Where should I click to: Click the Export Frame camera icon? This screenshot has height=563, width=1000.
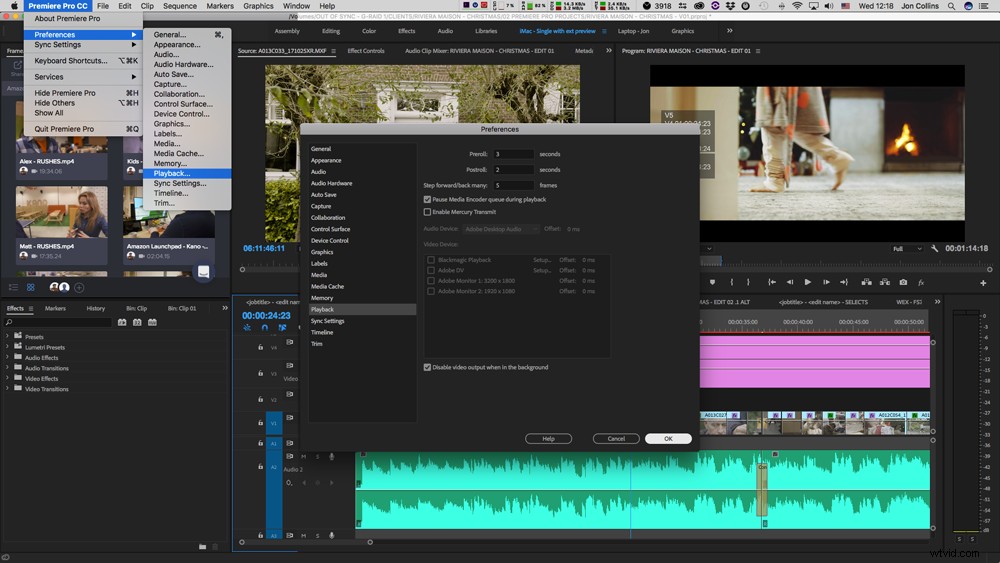(903, 282)
